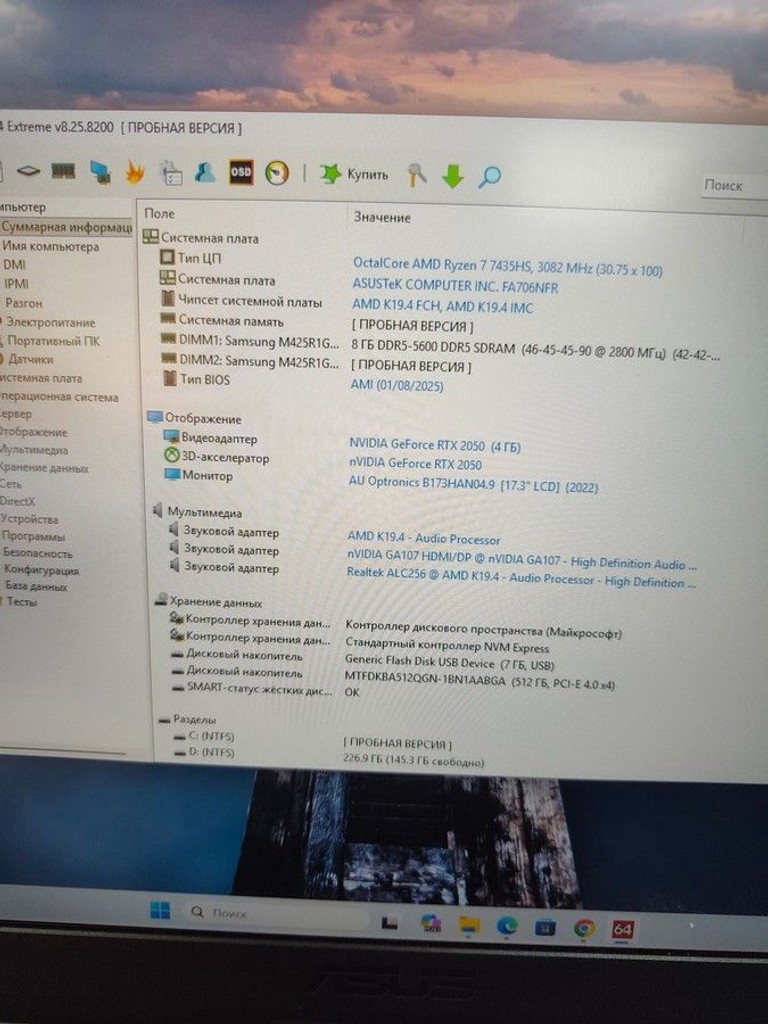Open the report checklist toolbar icon

(171, 173)
